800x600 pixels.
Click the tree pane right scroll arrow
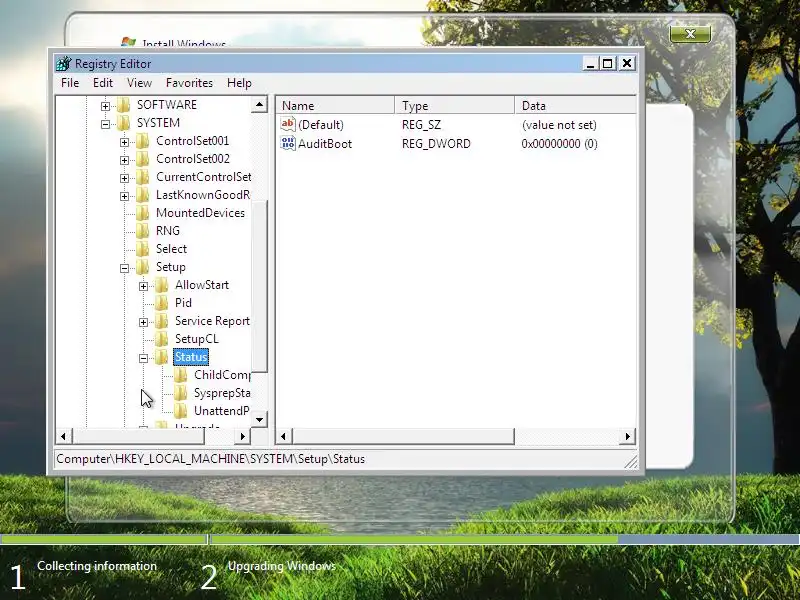click(x=242, y=436)
